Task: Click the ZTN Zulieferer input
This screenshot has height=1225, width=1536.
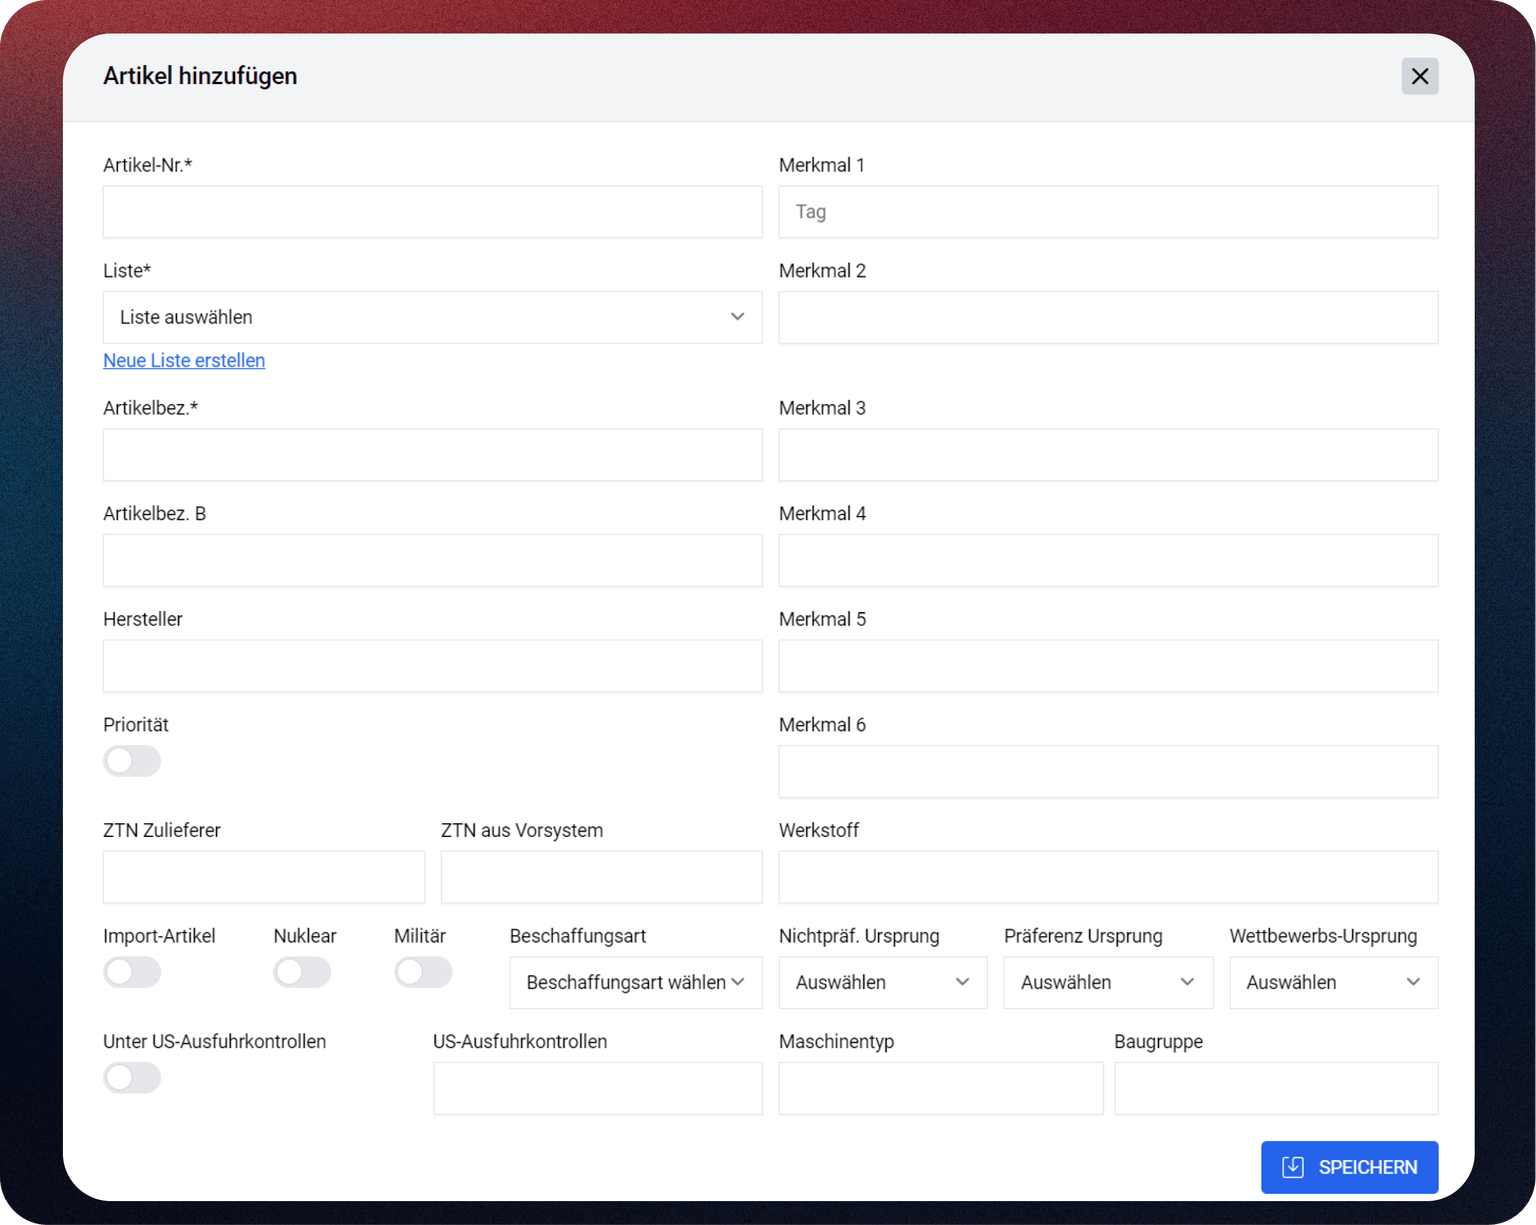Action: [263, 877]
